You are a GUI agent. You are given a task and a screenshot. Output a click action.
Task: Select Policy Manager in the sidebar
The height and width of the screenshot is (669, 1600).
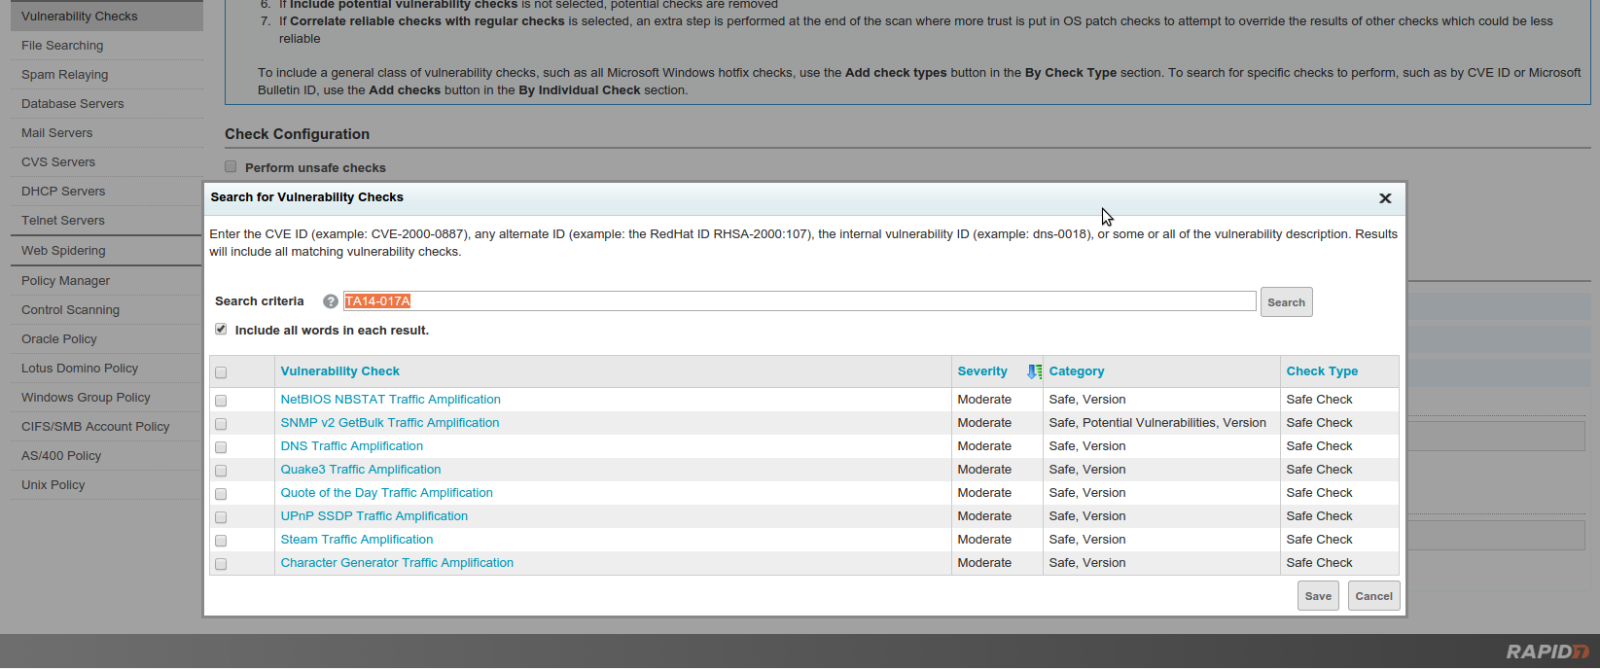tap(66, 281)
